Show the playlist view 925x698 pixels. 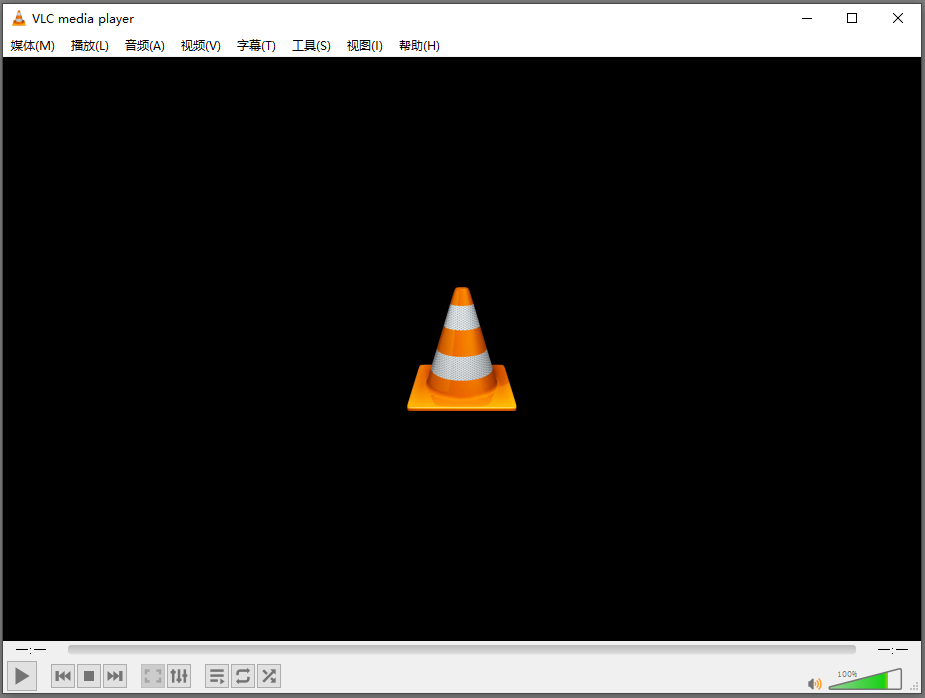coord(217,676)
